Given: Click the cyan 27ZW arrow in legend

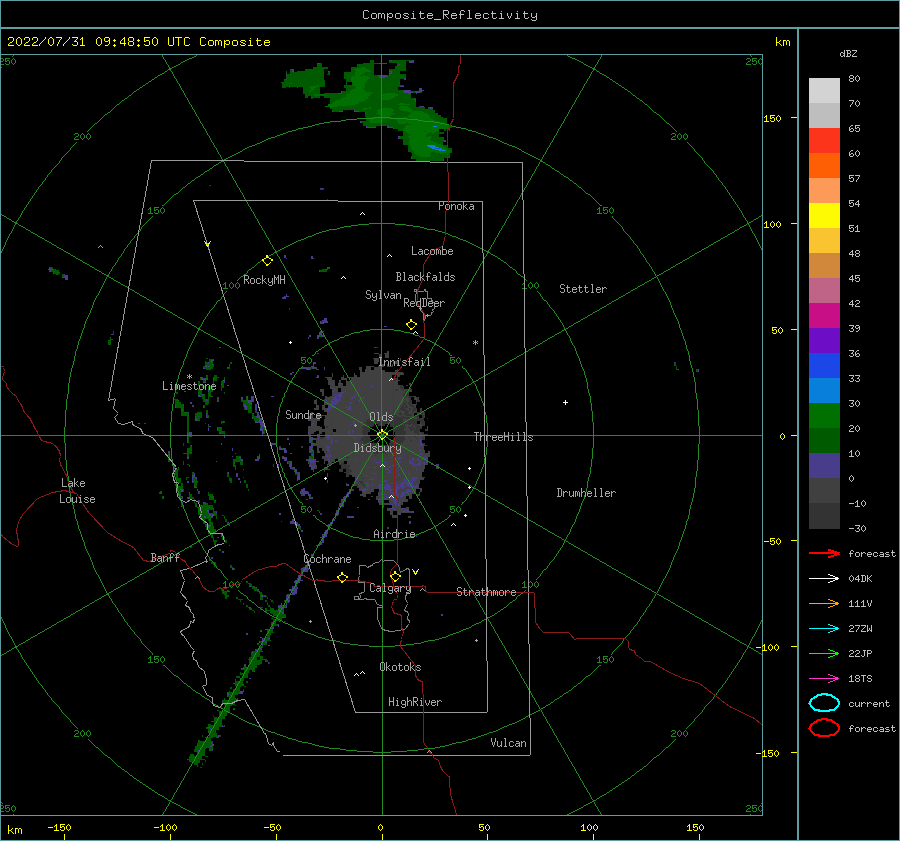Looking at the screenshot, I should pos(824,629).
